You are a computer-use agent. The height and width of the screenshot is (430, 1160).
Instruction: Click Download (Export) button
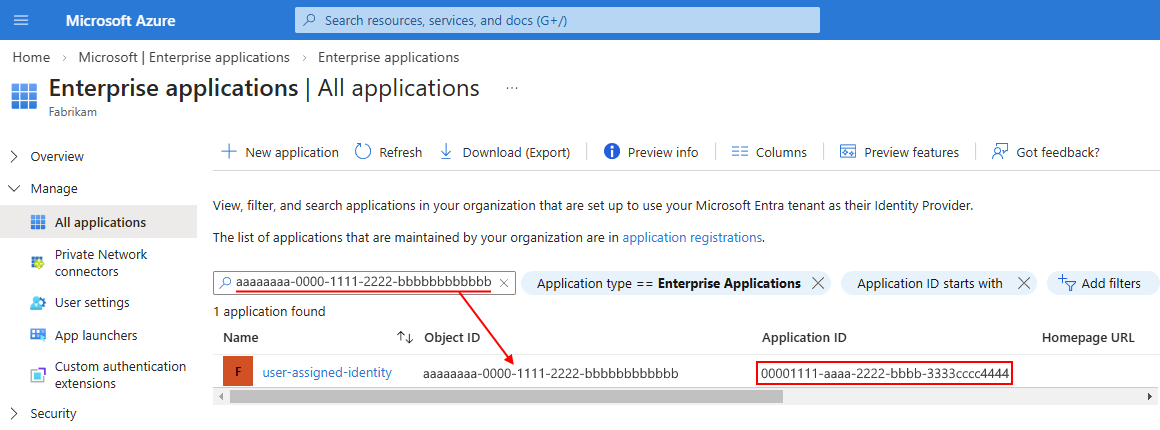tap(505, 152)
